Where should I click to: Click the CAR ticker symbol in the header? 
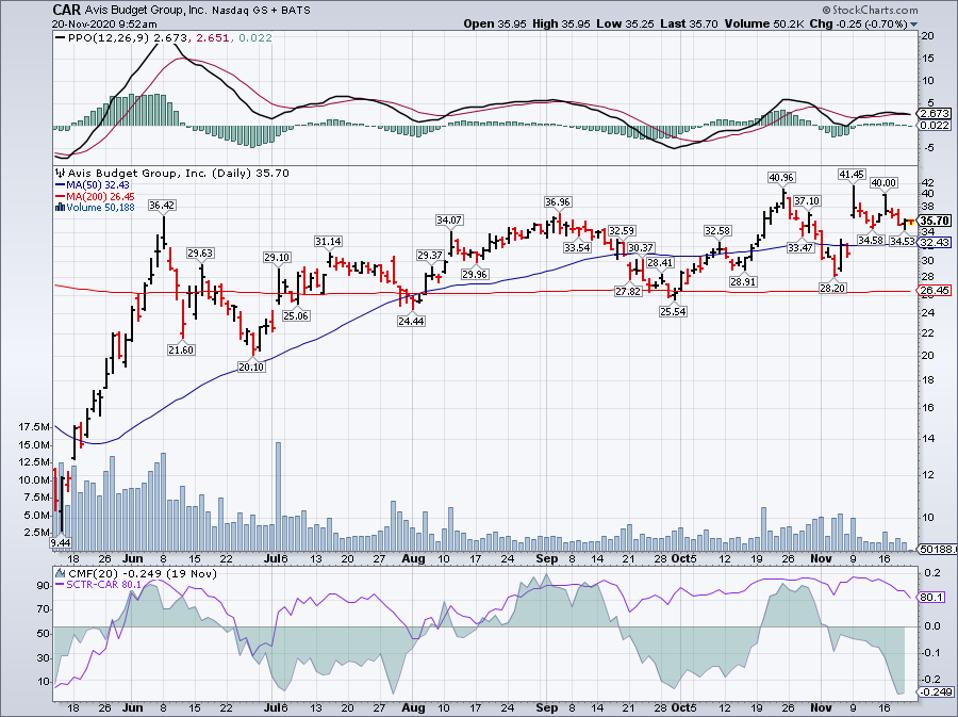66,10
